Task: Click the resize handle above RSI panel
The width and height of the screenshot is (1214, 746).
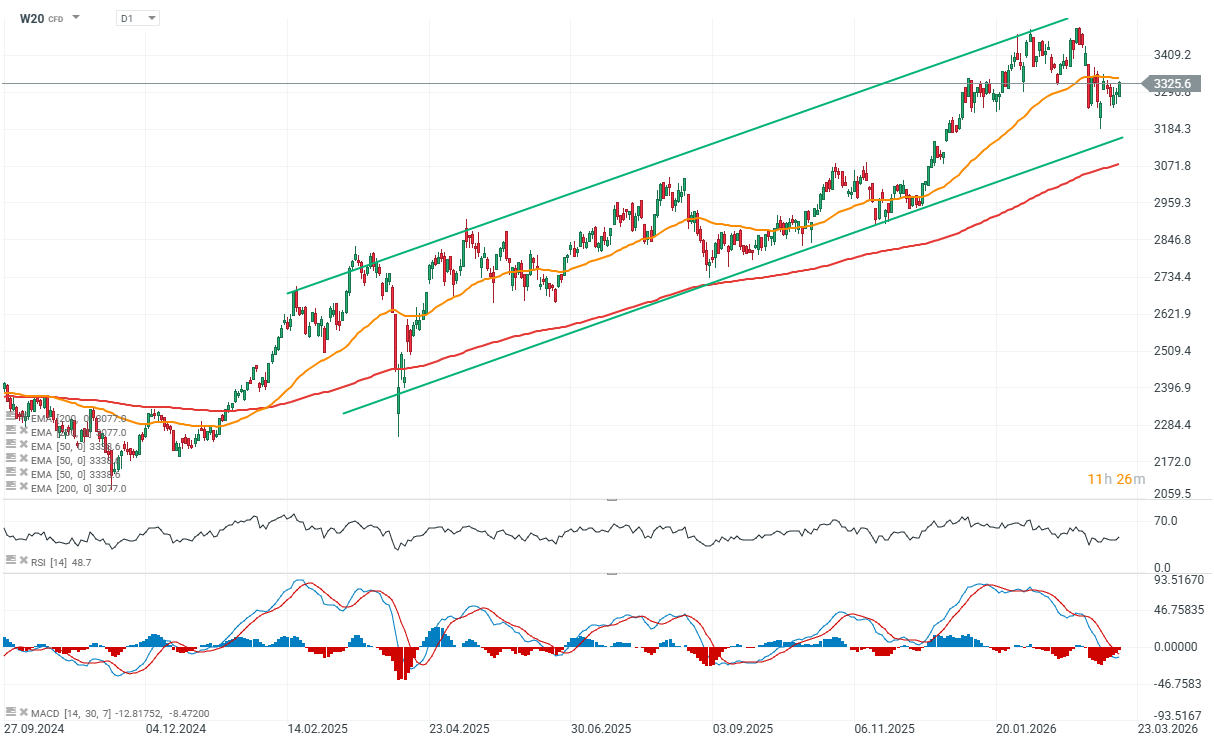Action: click(612, 498)
